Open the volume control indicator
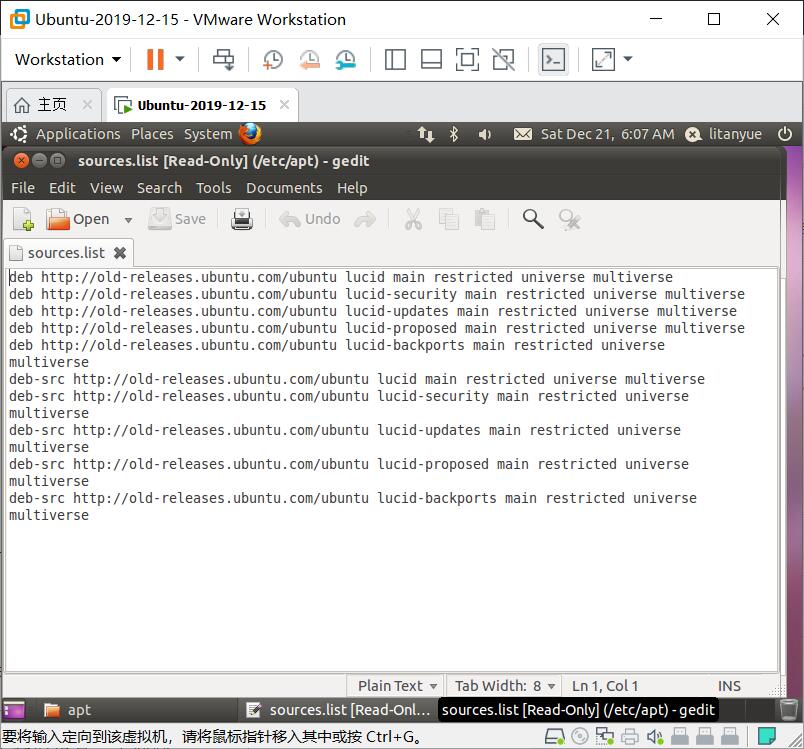This screenshot has height=749, width=804. click(485, 134)
